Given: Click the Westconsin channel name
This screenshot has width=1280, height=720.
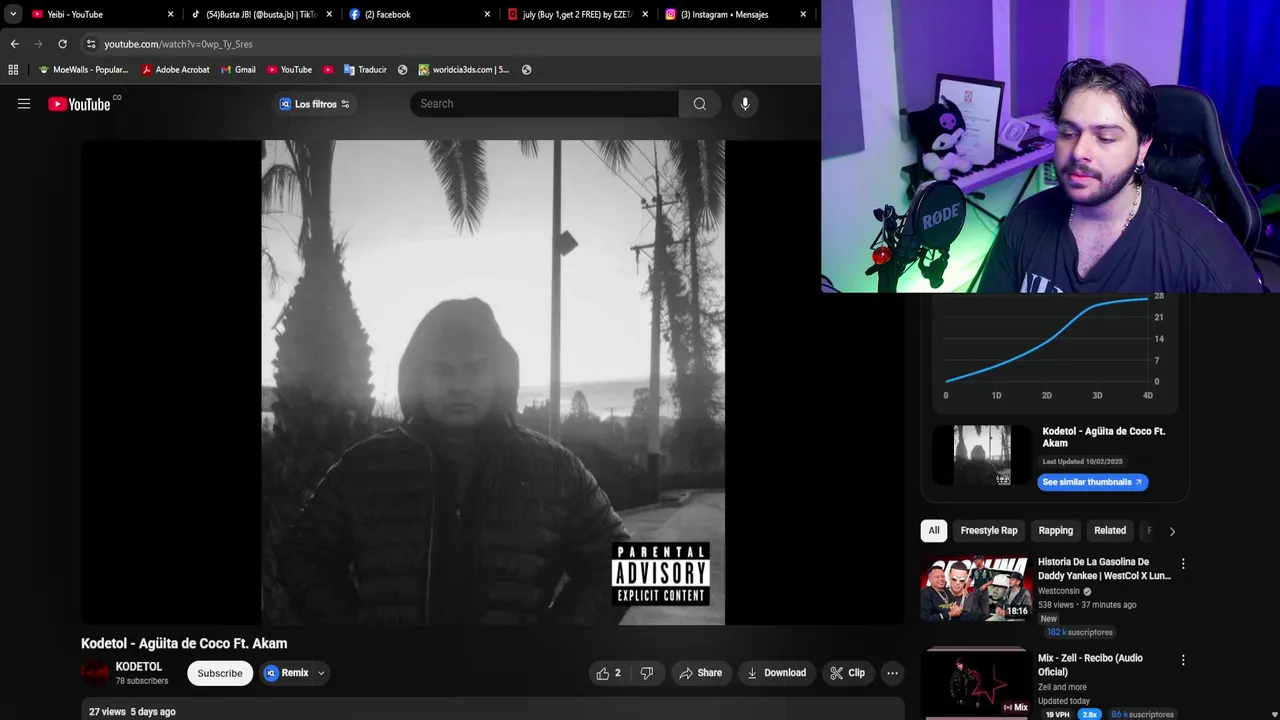Looking at the screenshot, I should click(1059, 591).
